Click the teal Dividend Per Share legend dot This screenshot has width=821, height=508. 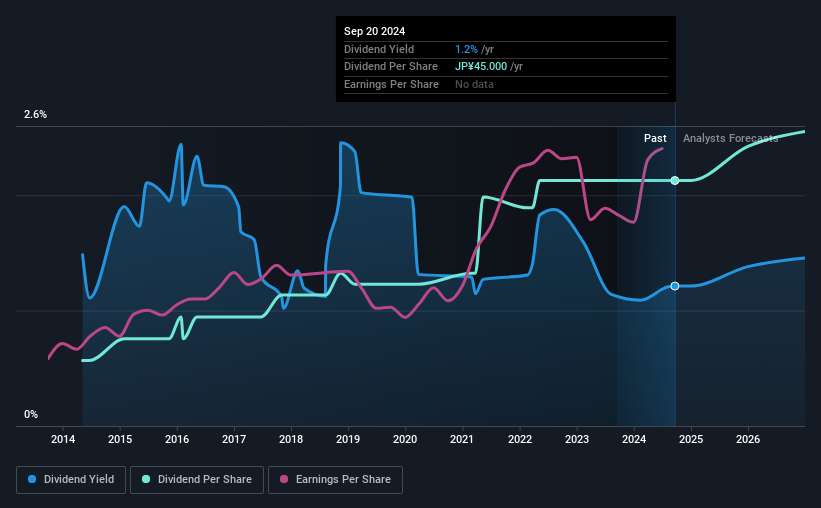[146, 479]
